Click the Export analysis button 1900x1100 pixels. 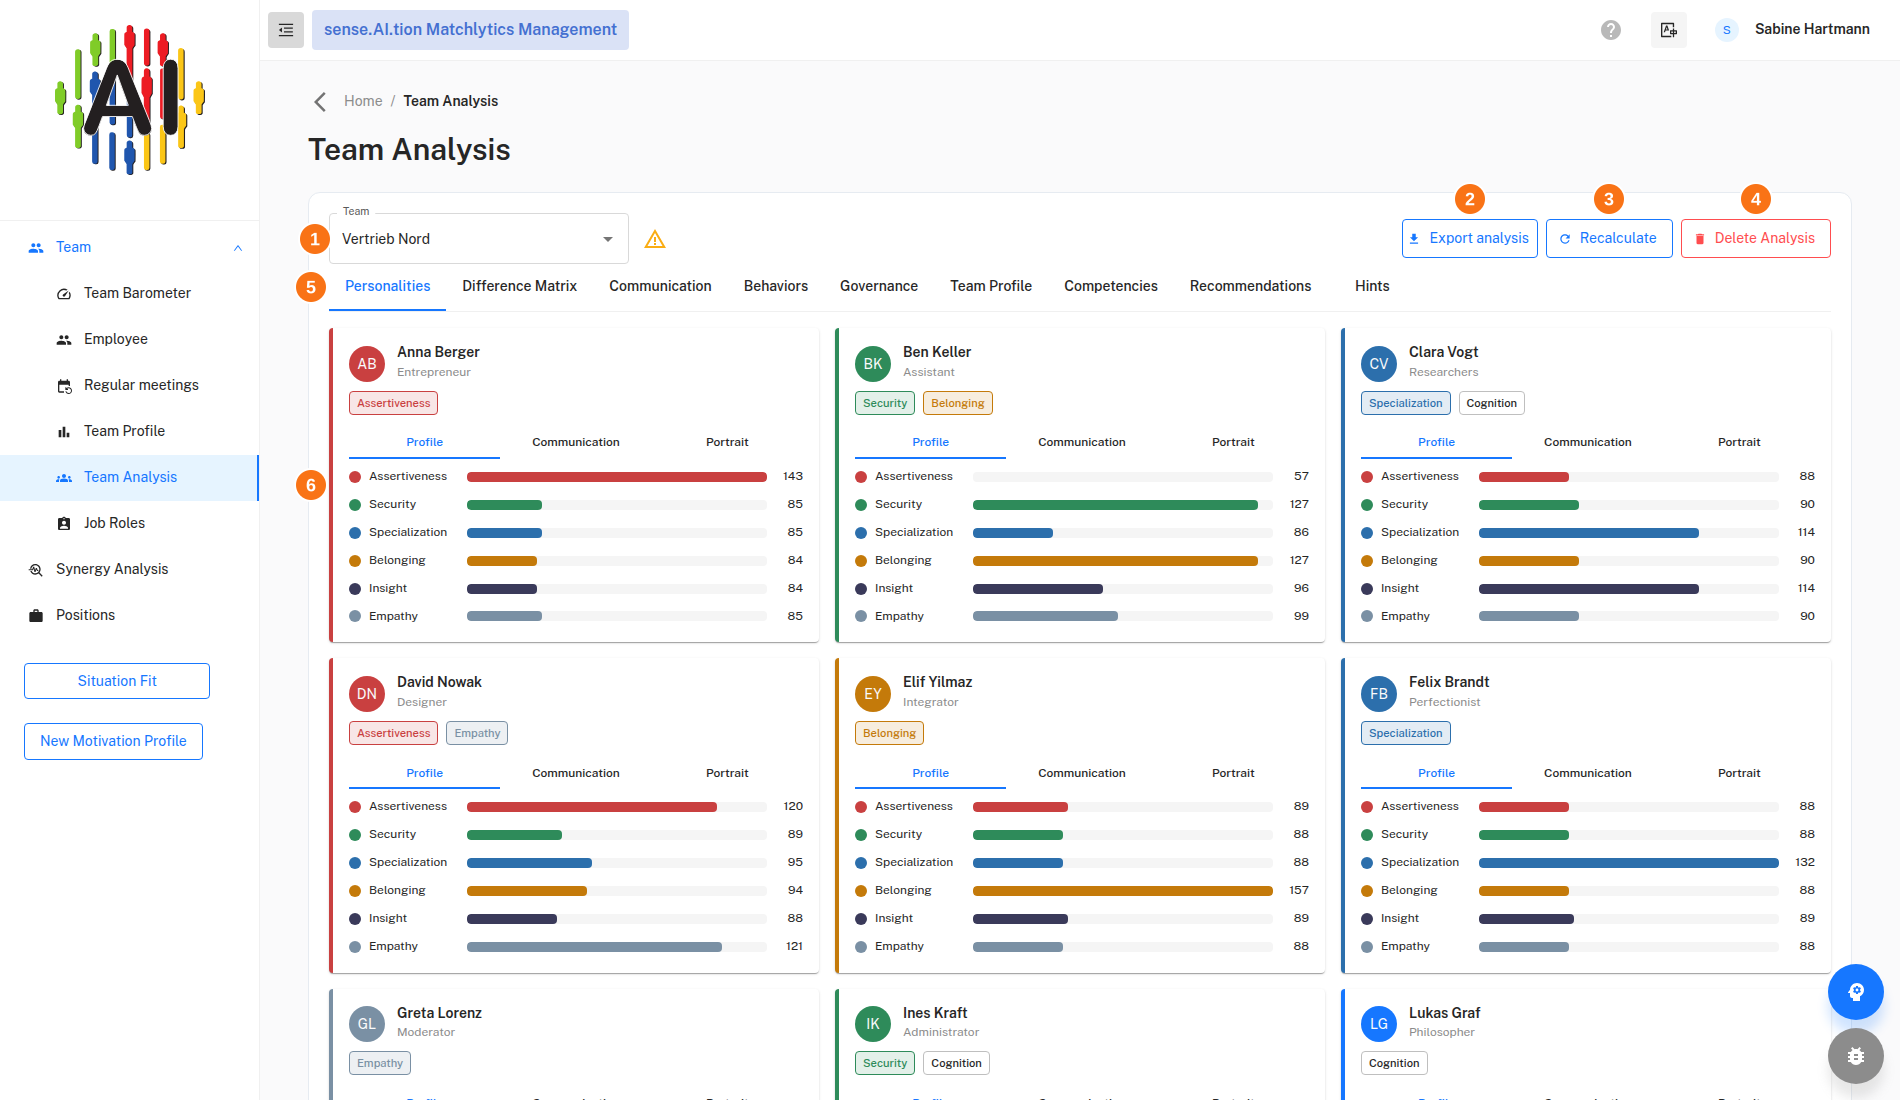1470,239
